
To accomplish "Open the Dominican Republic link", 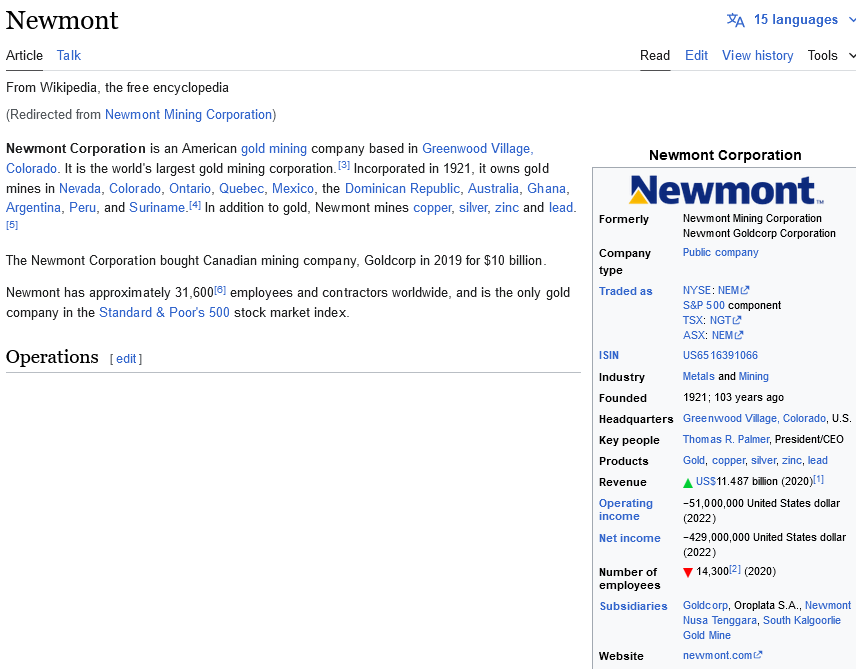I will pyautogui.click(x=402, y=188).
